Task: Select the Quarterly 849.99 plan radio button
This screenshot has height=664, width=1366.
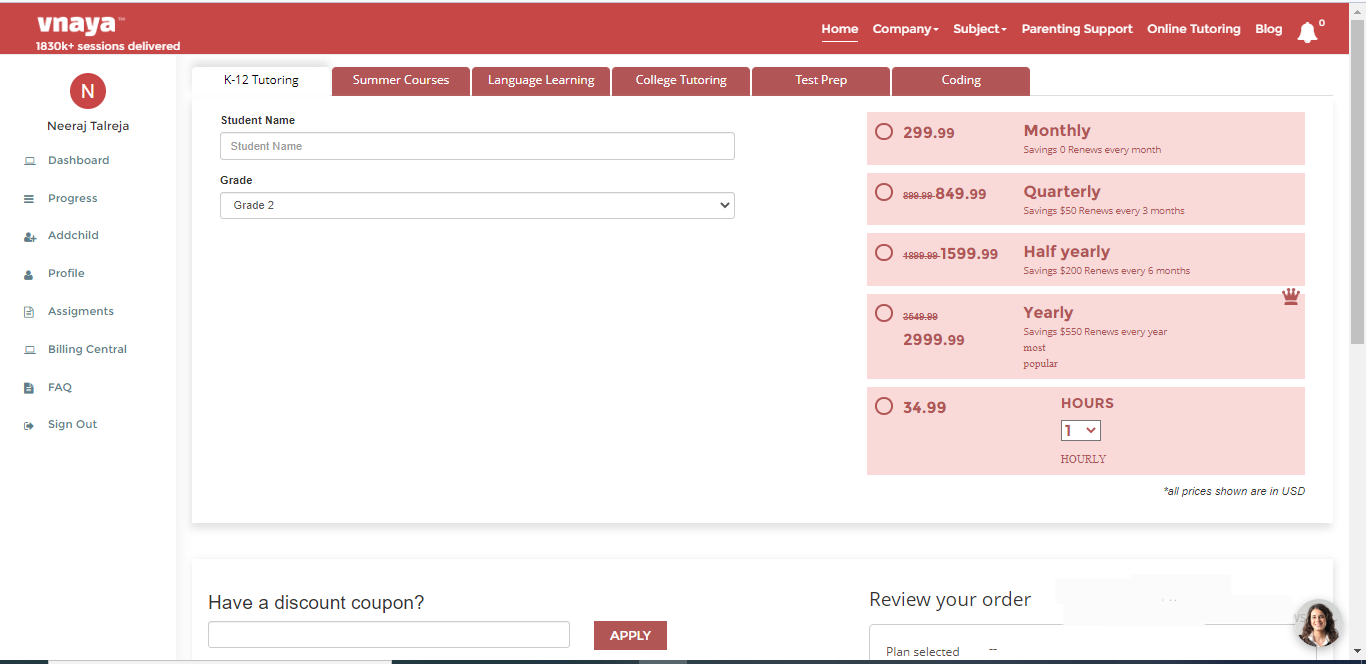Action: point(884,192)
